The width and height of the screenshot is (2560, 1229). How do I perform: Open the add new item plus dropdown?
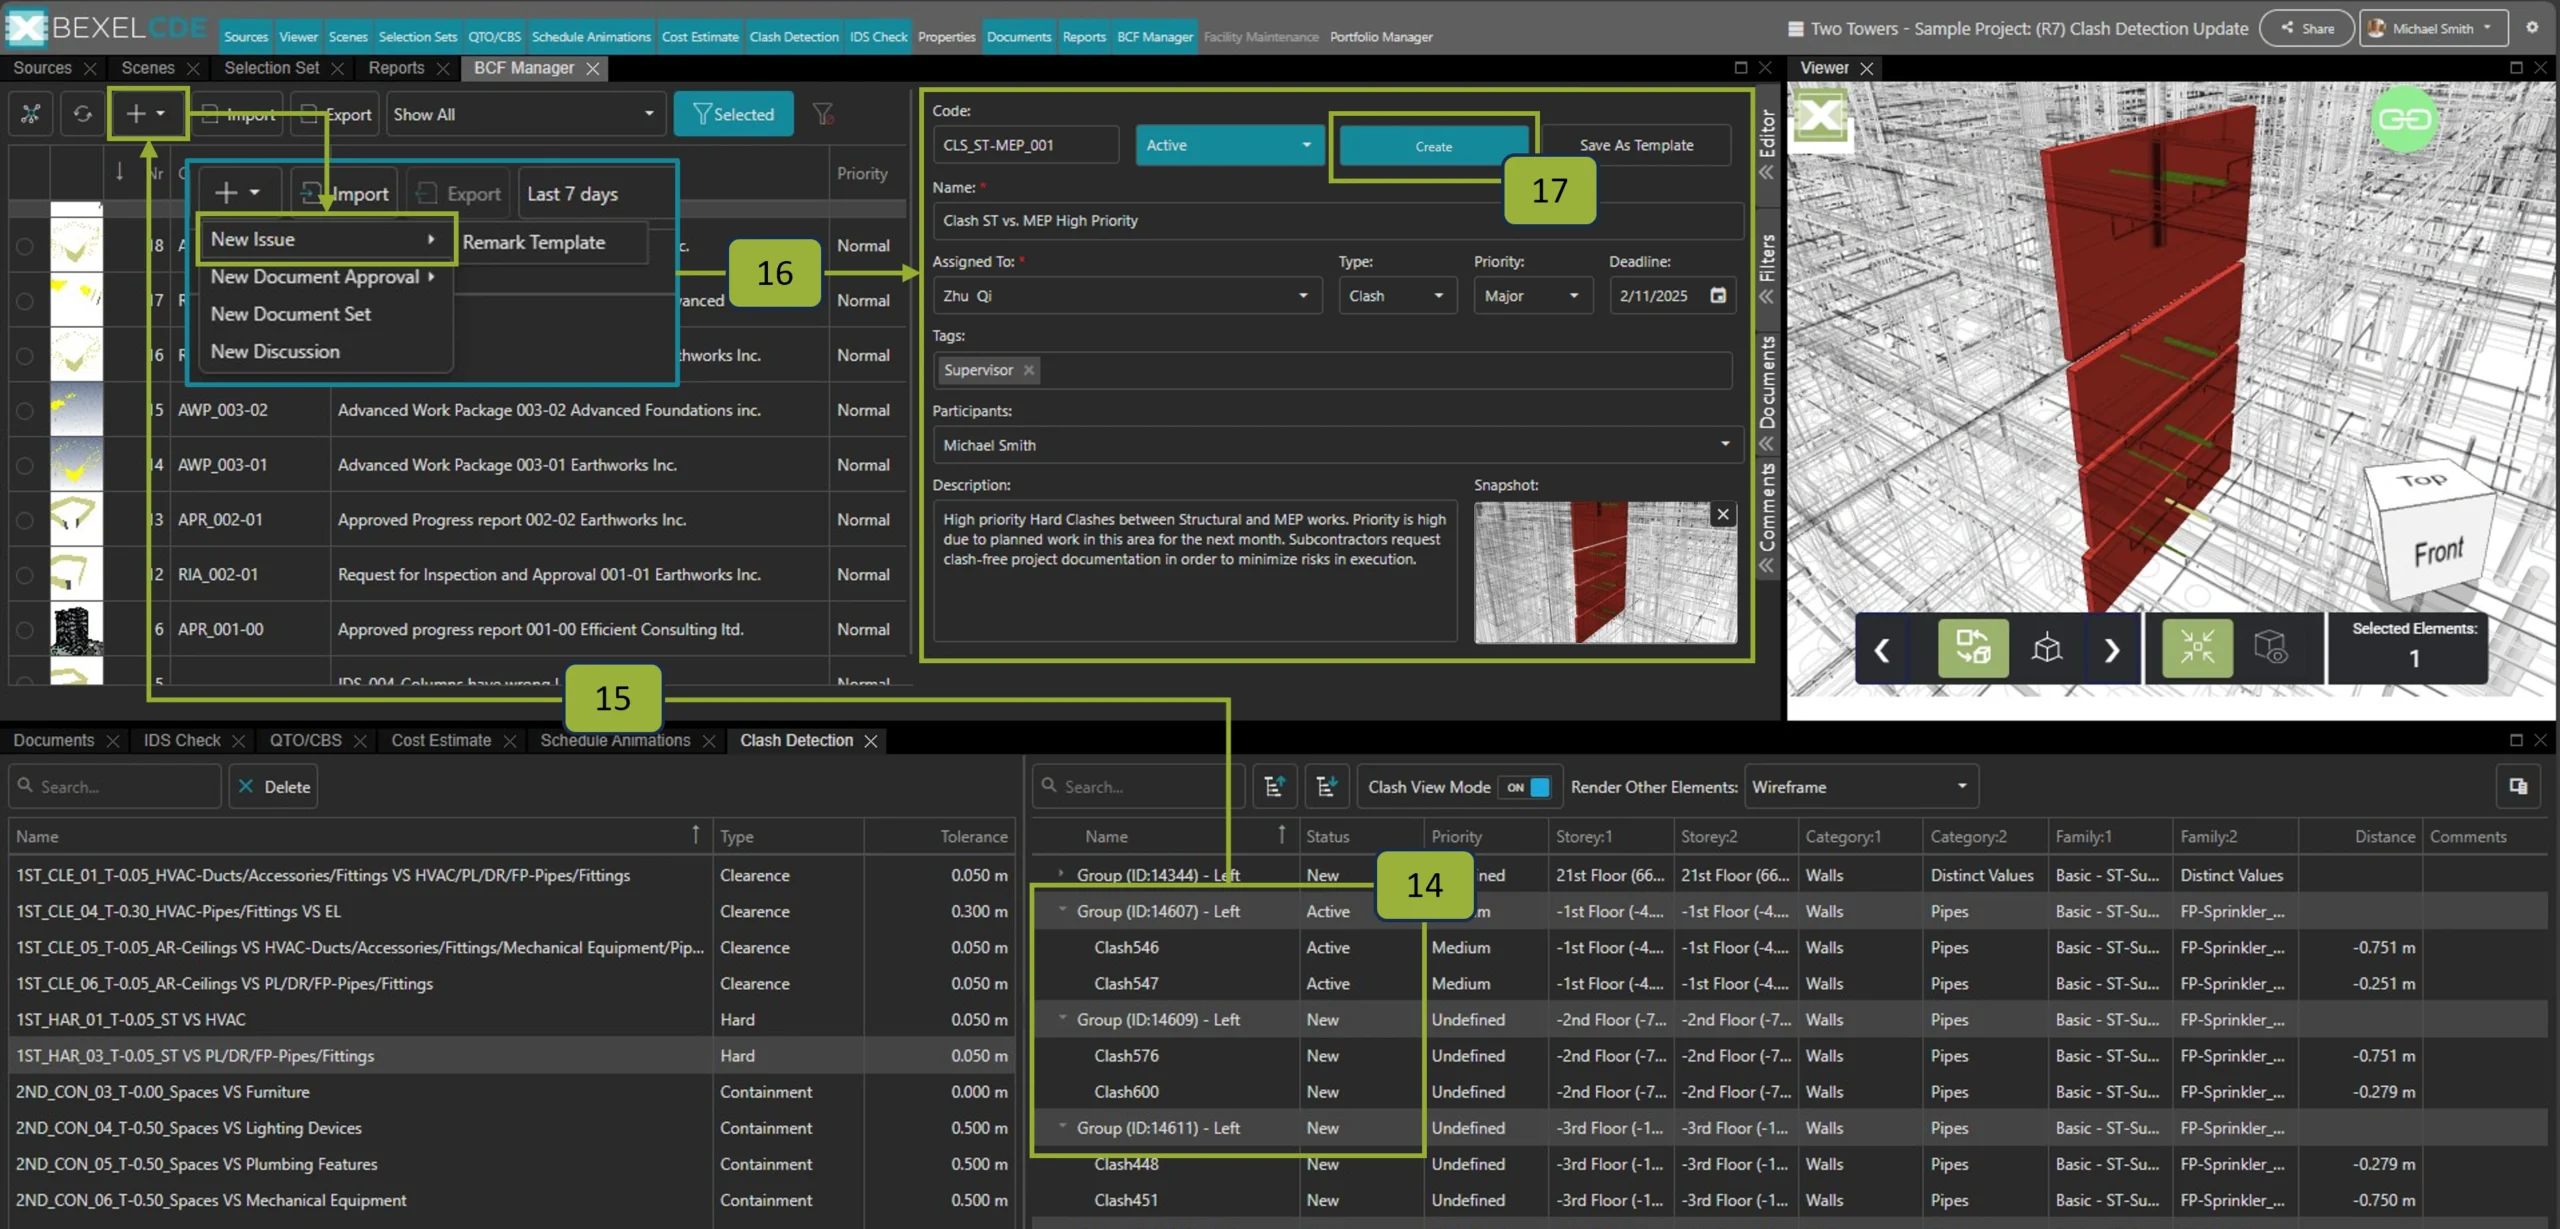(x=146, y=113)
